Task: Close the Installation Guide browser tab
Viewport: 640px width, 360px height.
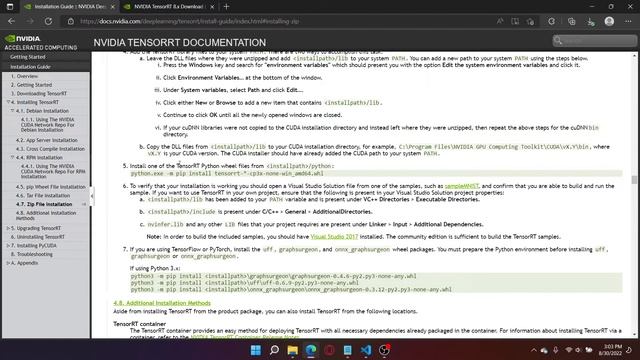Action: [113, 7]
